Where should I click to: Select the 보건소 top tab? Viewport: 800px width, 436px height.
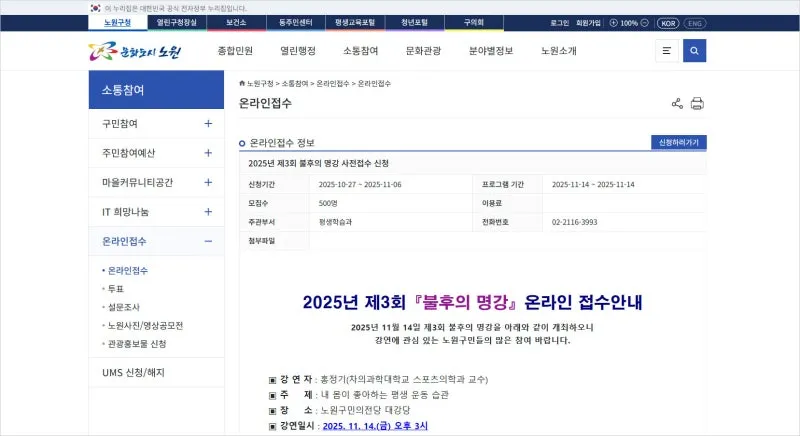[237, 22]
